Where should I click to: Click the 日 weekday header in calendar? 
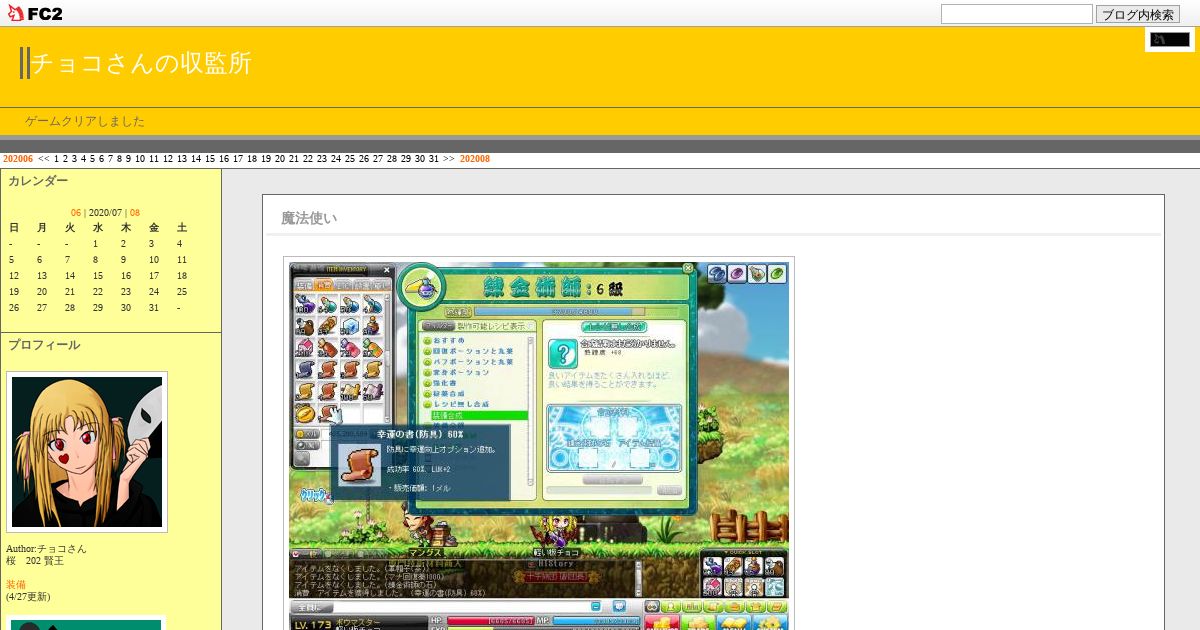click(x=14, y=228)
